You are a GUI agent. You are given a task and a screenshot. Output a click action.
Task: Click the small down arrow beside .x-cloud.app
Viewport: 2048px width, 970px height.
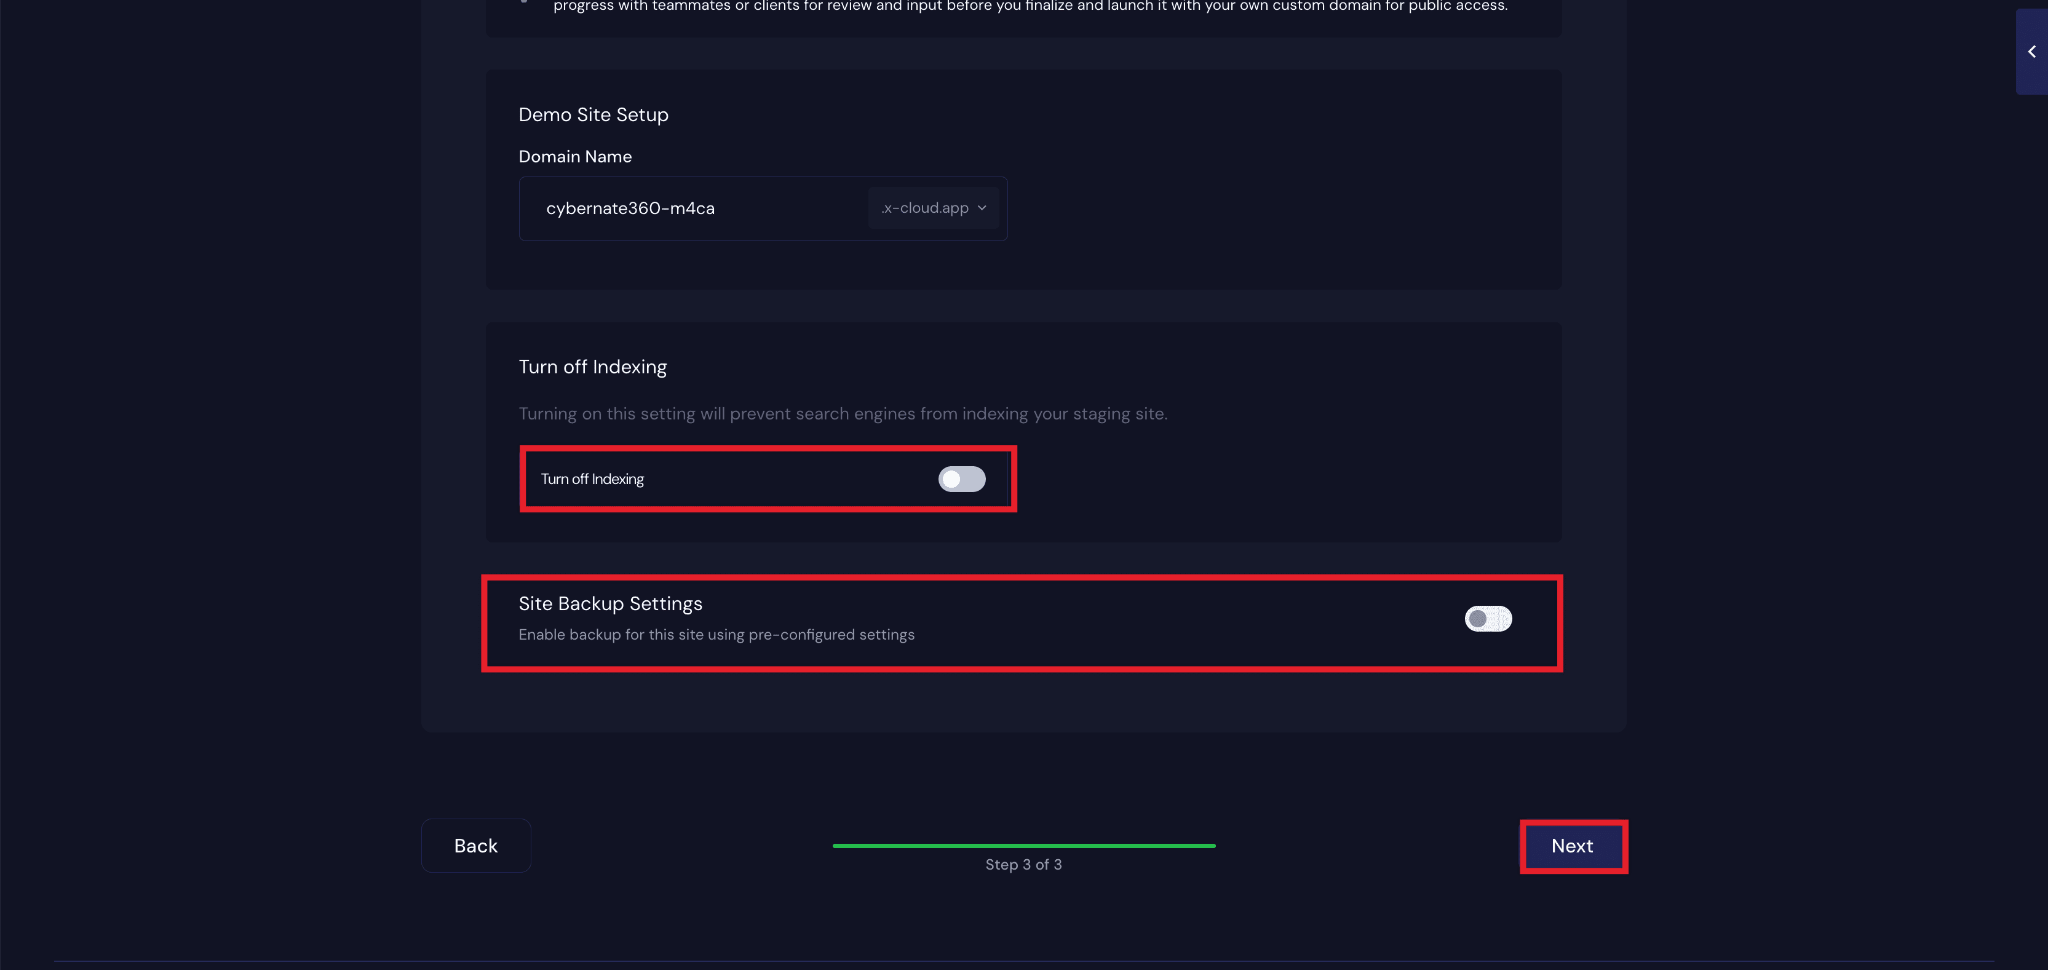tap(982, 208)
